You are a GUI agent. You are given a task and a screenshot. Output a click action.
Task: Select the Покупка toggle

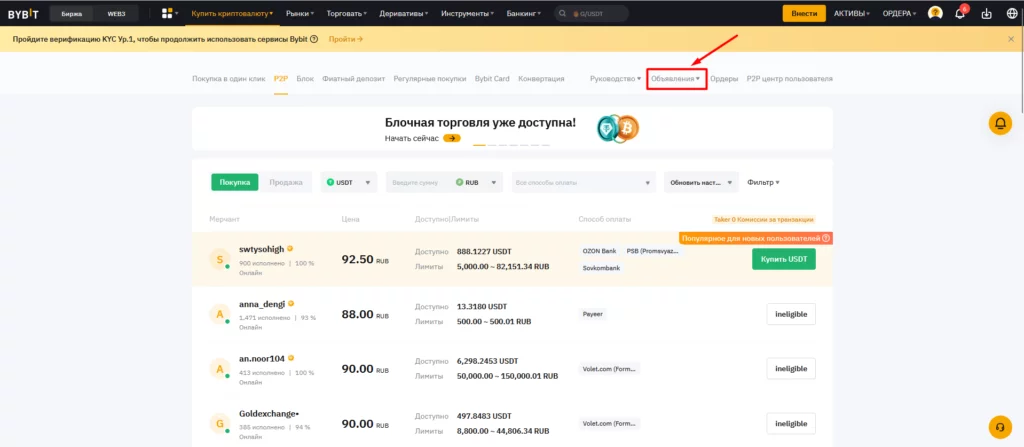point(234,182)
